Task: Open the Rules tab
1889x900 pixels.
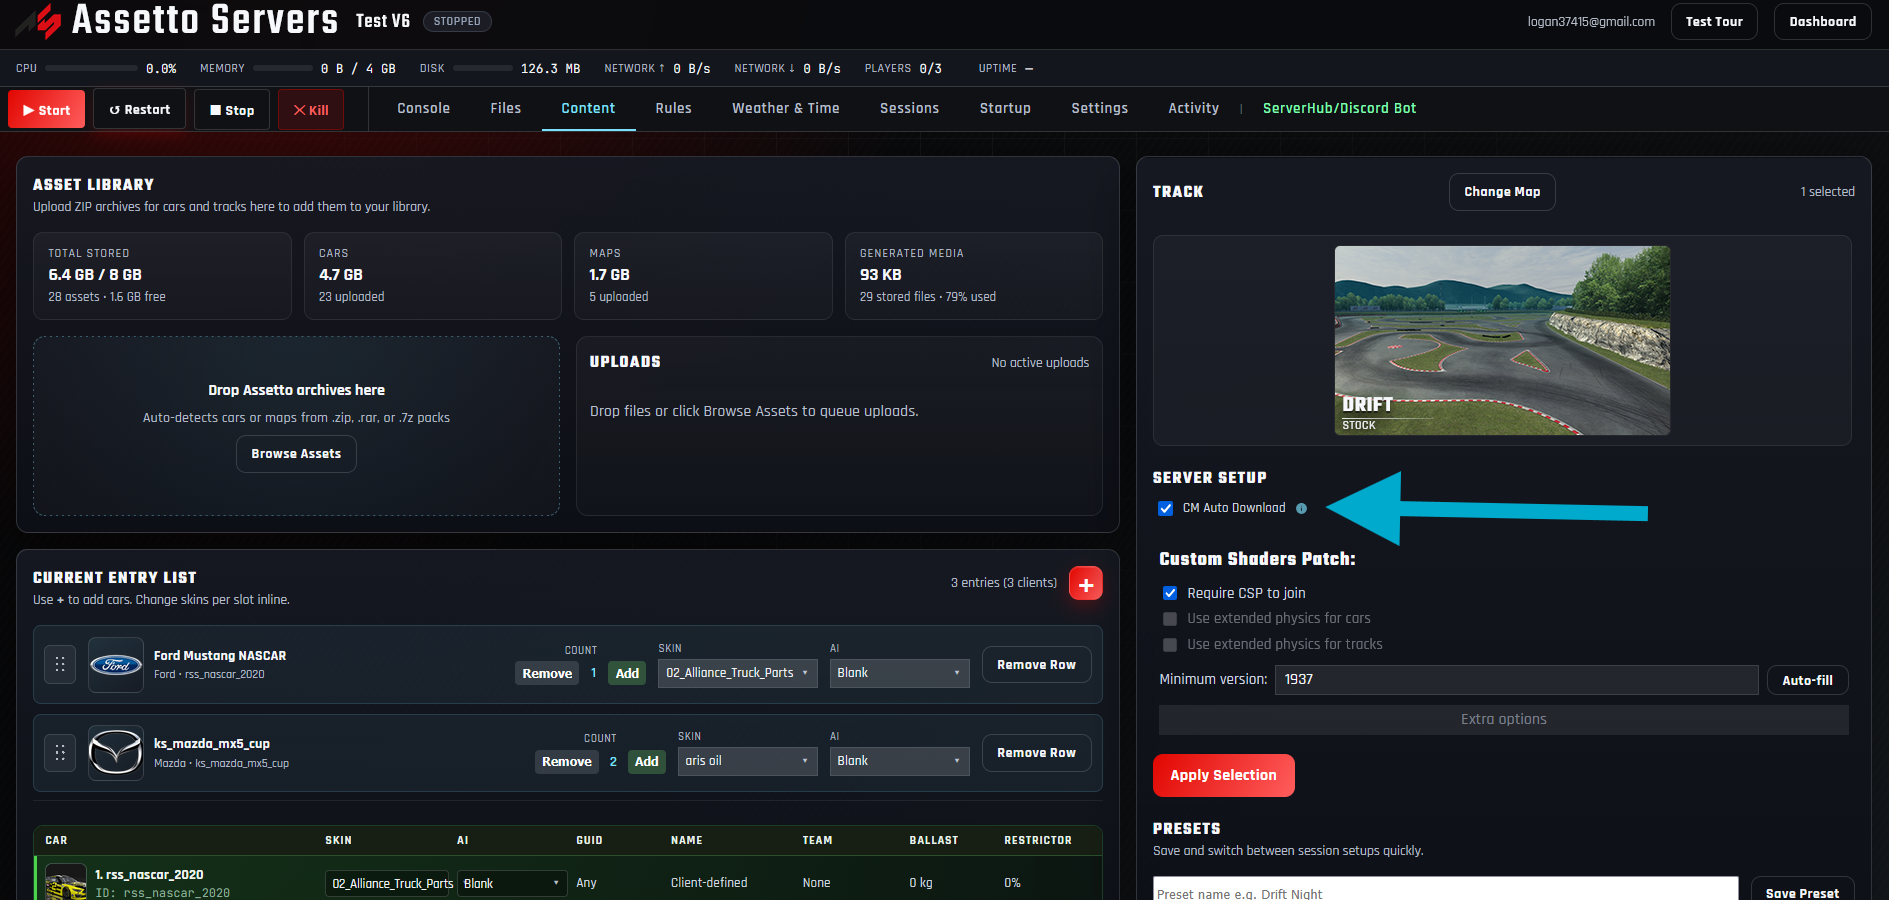Action: (x=673, y=108)
